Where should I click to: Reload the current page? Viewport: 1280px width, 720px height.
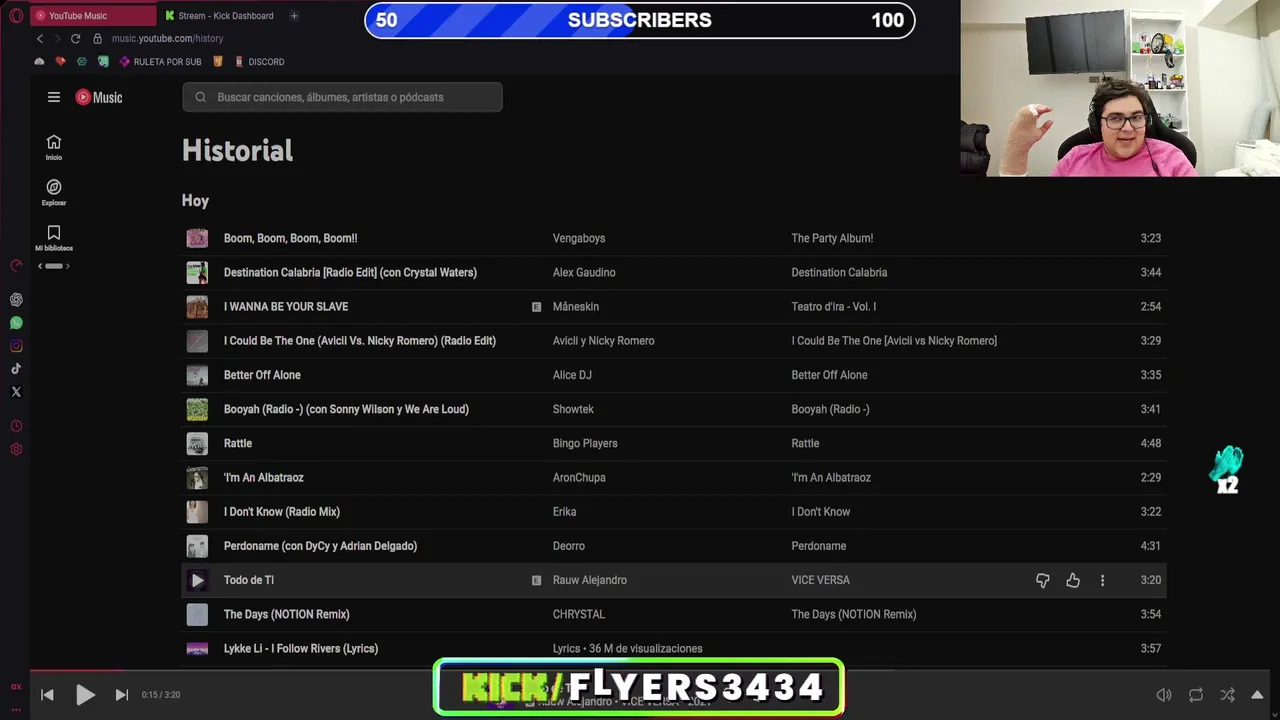pyautogui.click(x=75, y=38)
